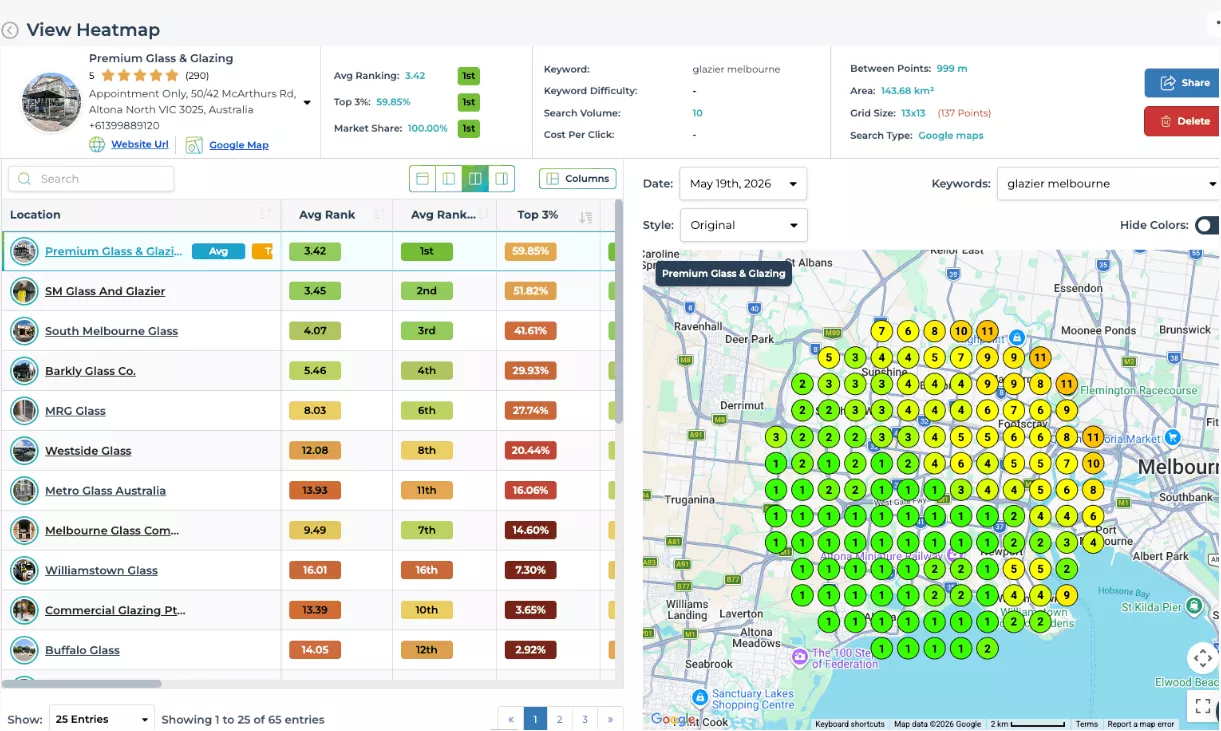
Task: Click the orange grid point 10 near Melbourne label
Action: coord(1092,464)
